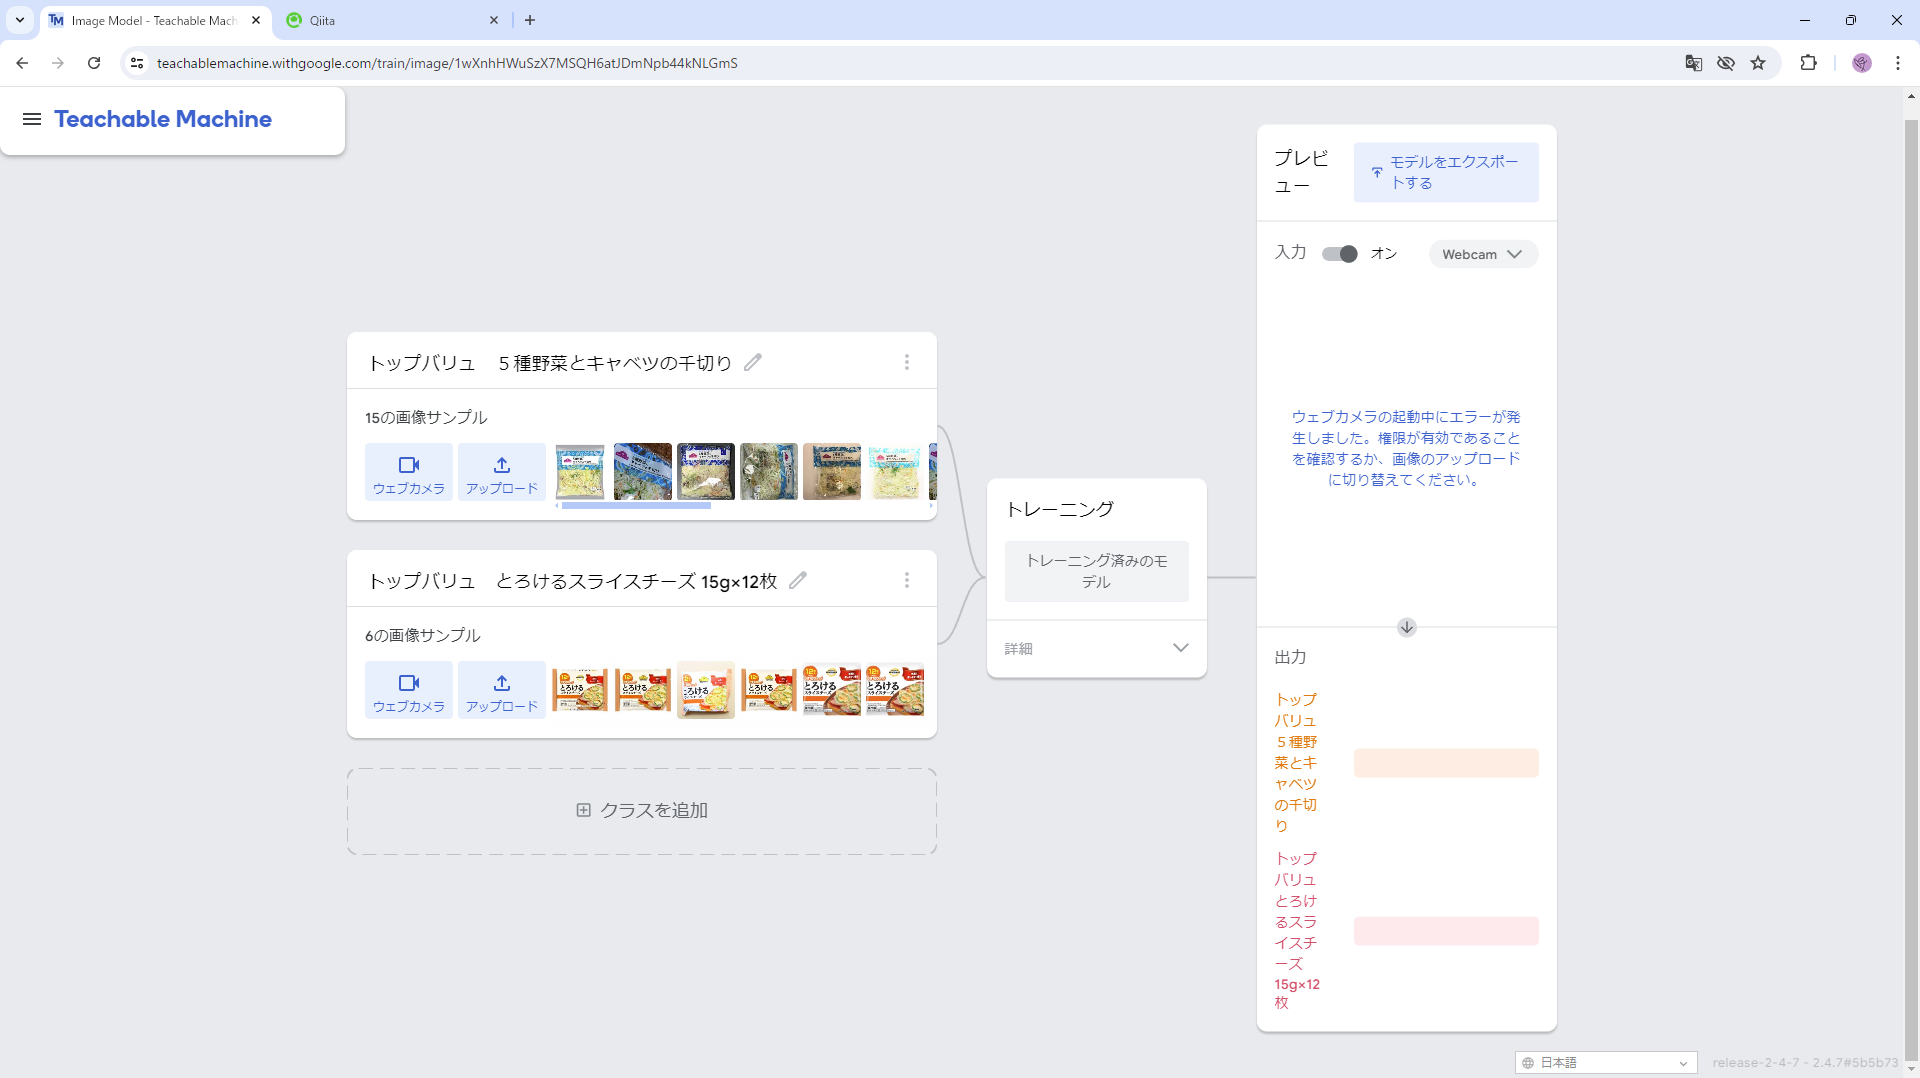1920x1078 pixels.
Task: Click the translate page icon in address bar
Action: click(1693, 62)
